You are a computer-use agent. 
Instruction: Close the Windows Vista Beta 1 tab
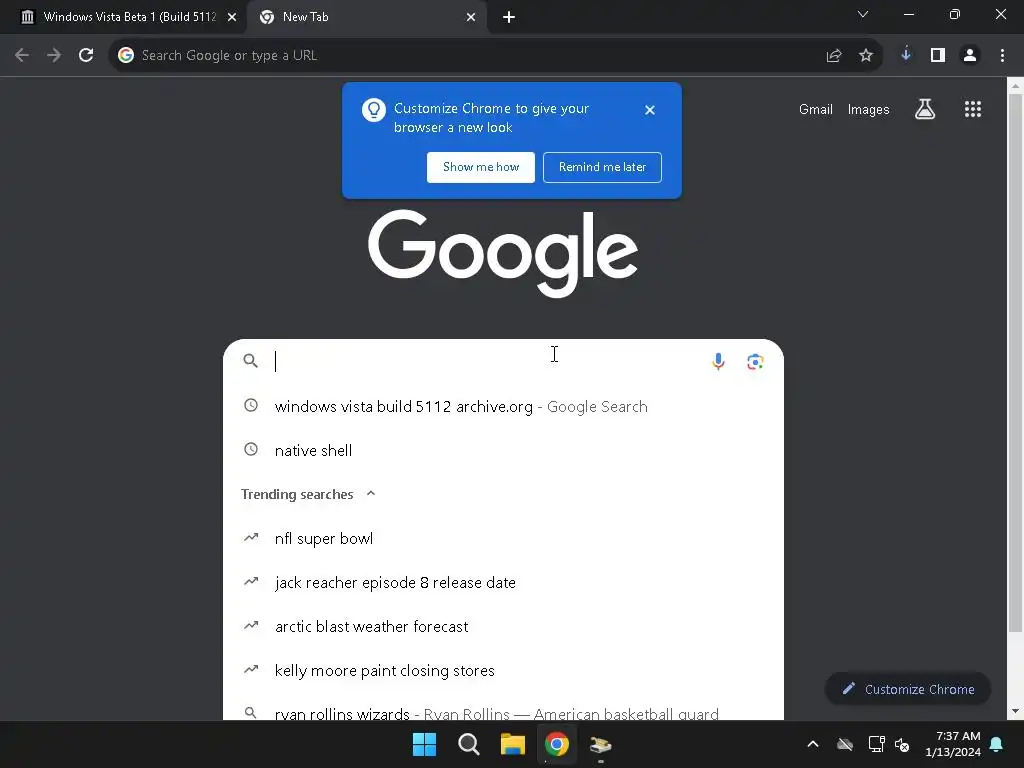coord(232,17)
